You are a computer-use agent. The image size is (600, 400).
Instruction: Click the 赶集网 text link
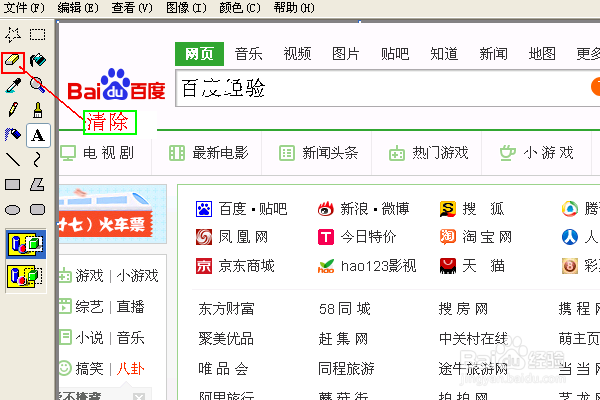(x=343, y=339)
